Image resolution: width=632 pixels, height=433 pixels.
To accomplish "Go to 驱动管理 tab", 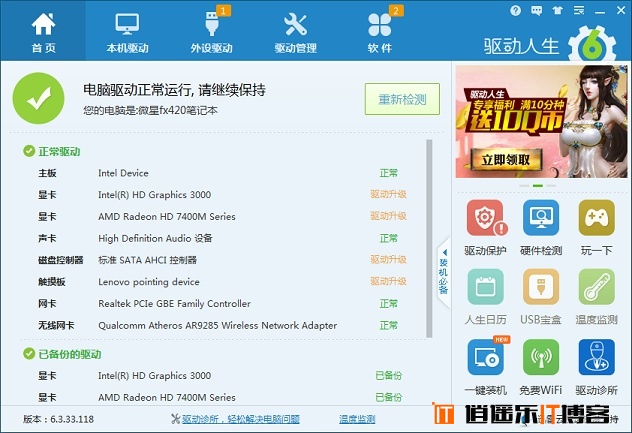I will [x=295, y=32].
